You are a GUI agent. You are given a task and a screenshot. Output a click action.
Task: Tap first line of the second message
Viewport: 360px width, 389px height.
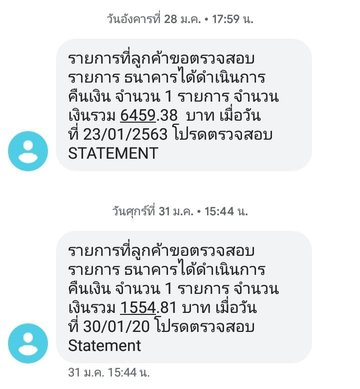tap(161, 250)
